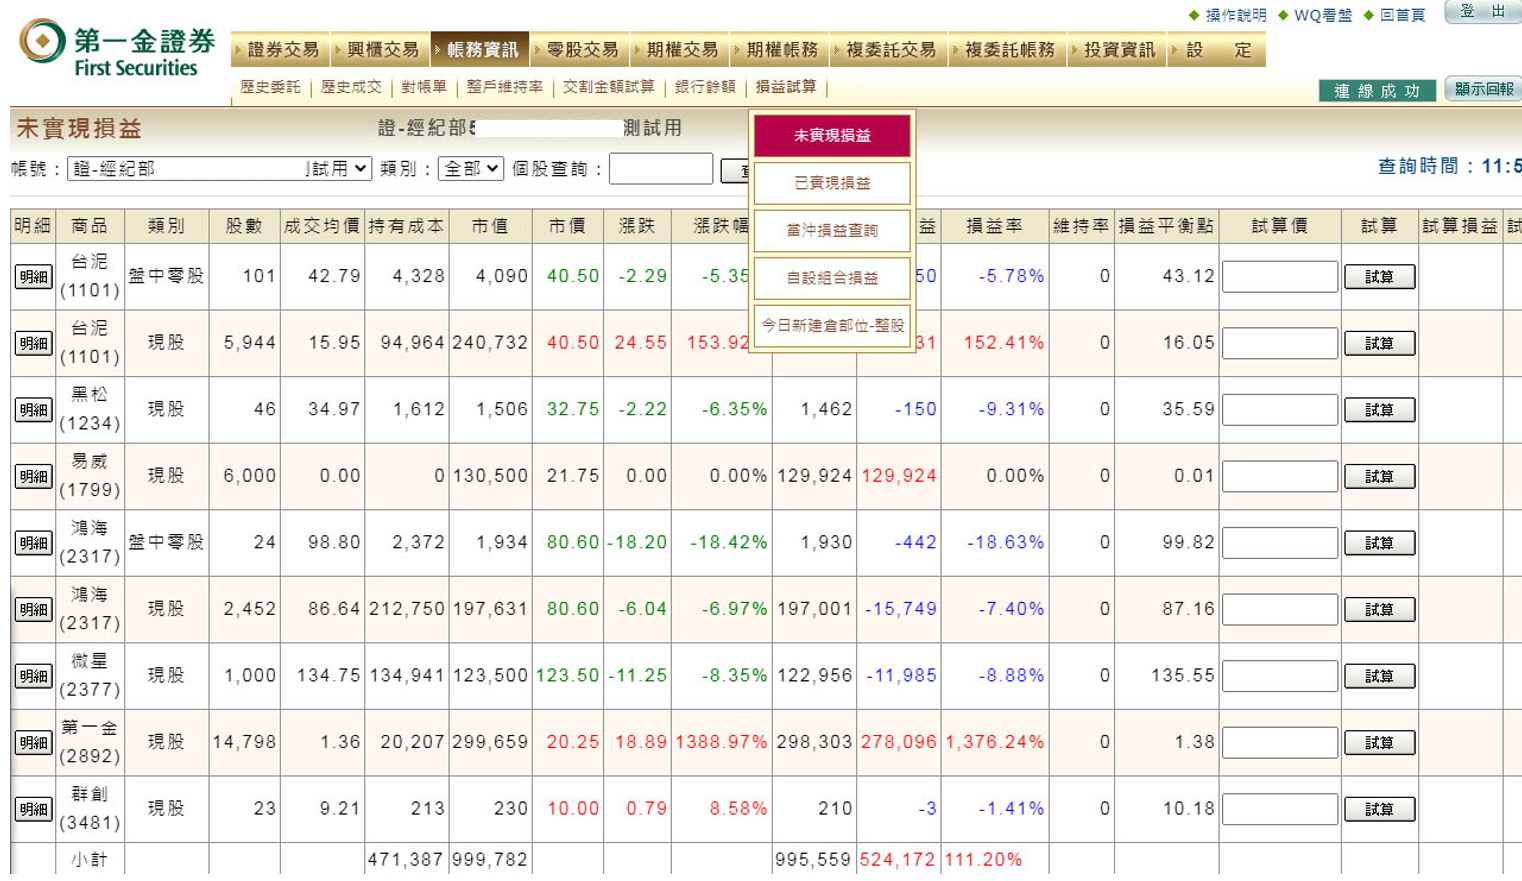This screenshot has height=881, width=1522.
Task: Open 銀行餘額 submenu link
Action: click(x=705, y=87)
